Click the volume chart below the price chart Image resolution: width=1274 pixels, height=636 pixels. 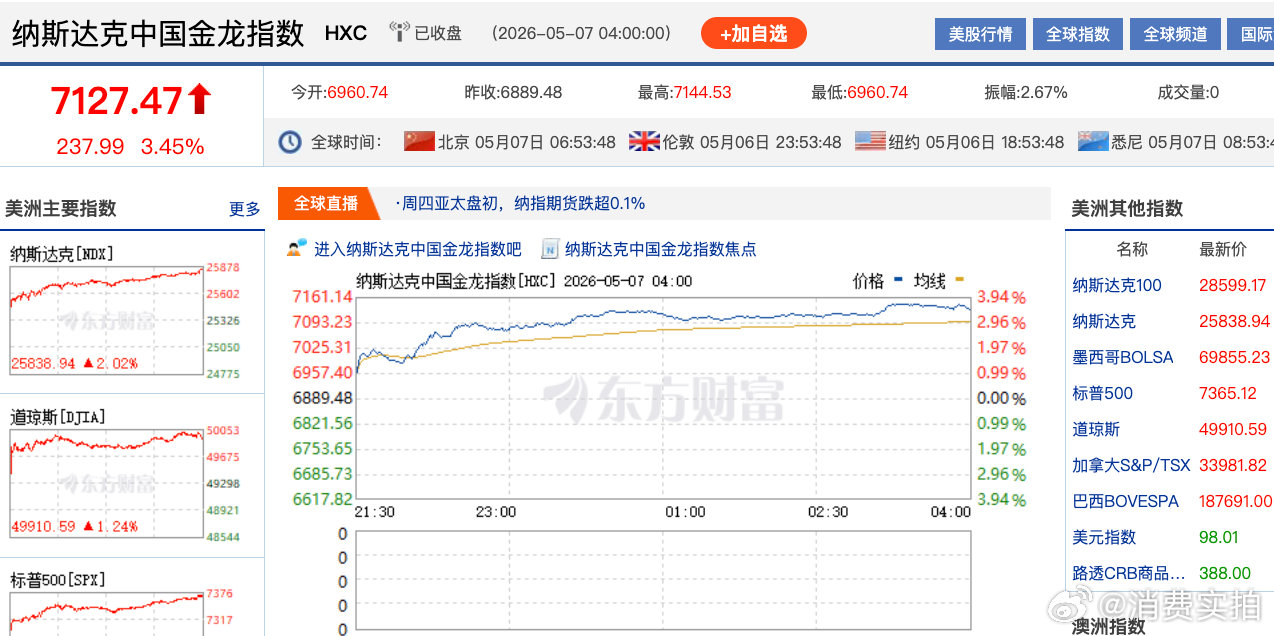[x=663, y=582]
